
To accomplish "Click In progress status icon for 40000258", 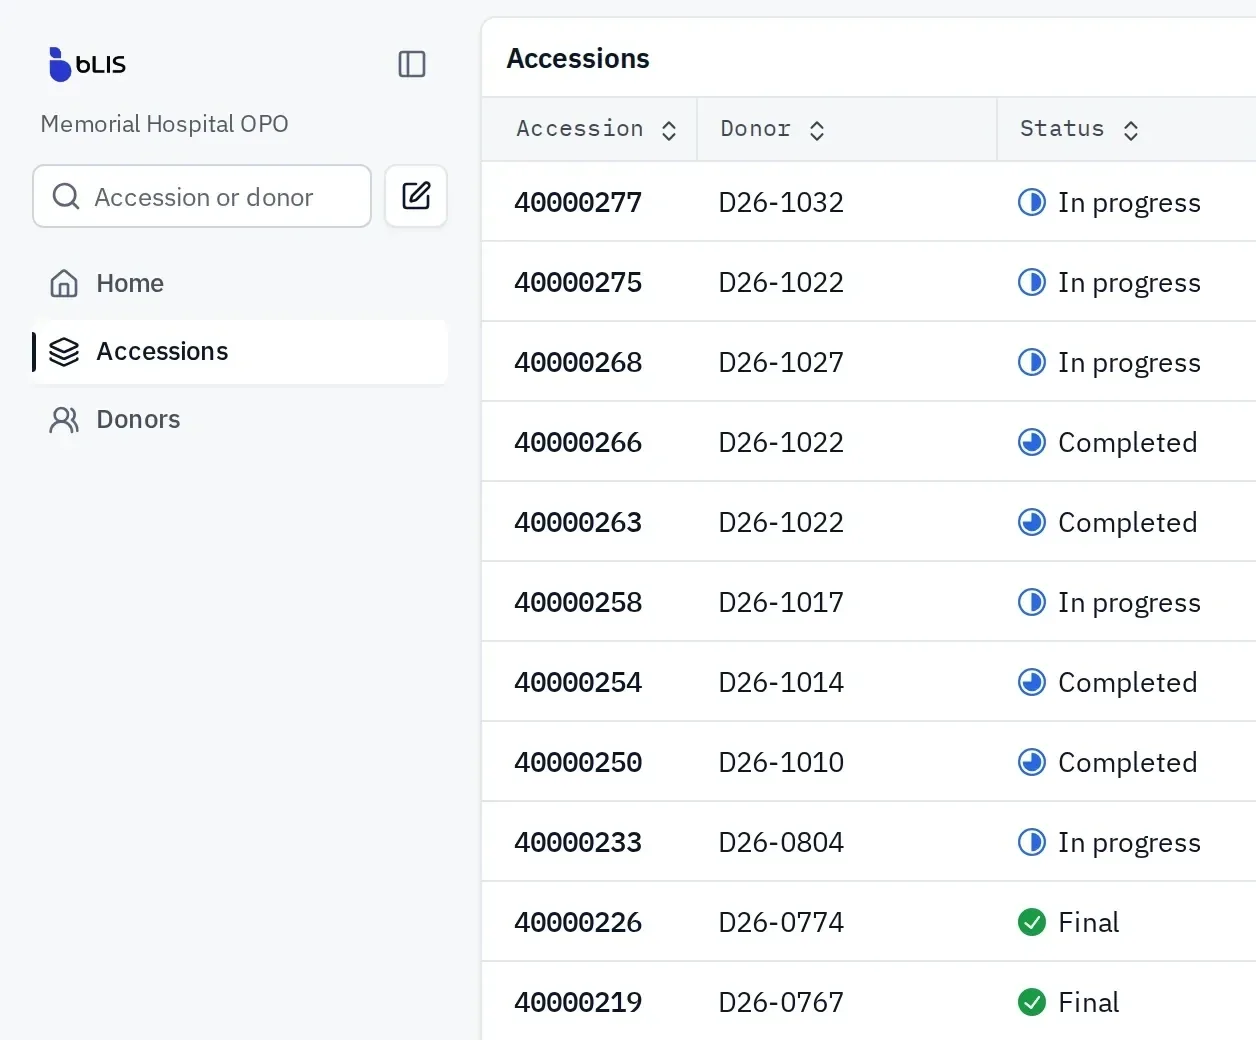I will pos(1032,602).
